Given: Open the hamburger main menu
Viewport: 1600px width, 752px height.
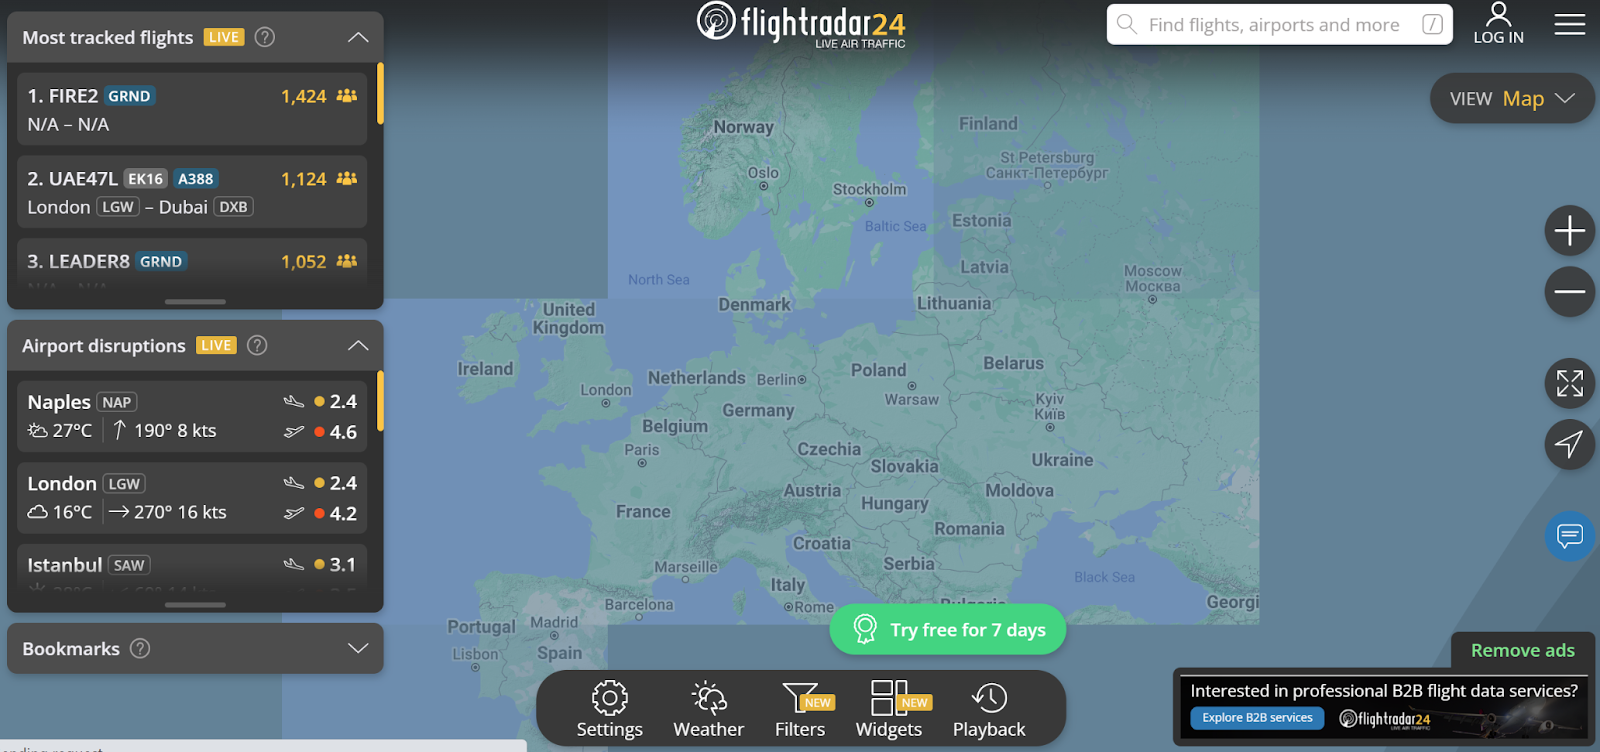Looking at the screenshot, I should (1569, 24).
